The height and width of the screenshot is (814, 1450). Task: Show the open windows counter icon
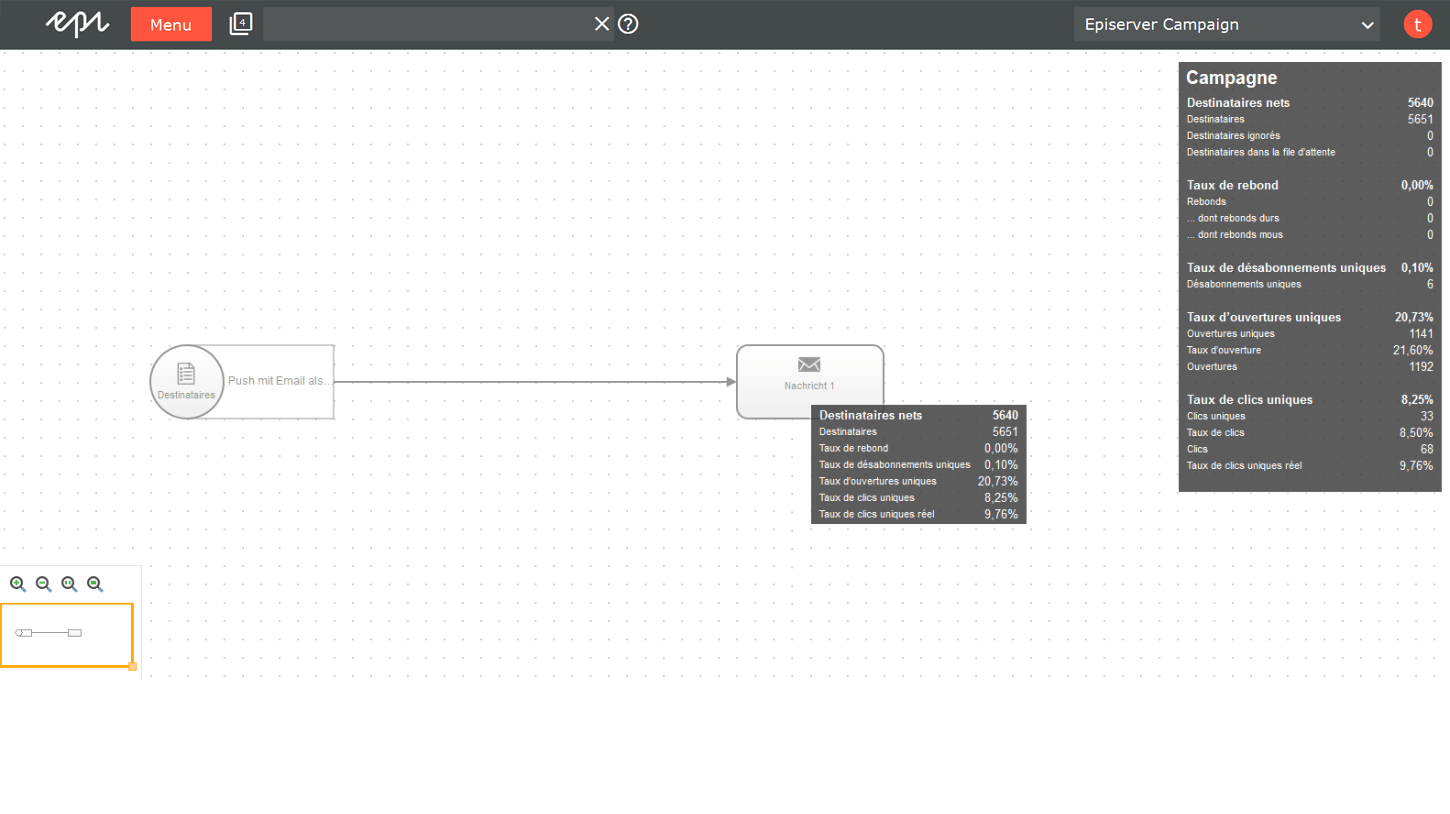(240, 24)
